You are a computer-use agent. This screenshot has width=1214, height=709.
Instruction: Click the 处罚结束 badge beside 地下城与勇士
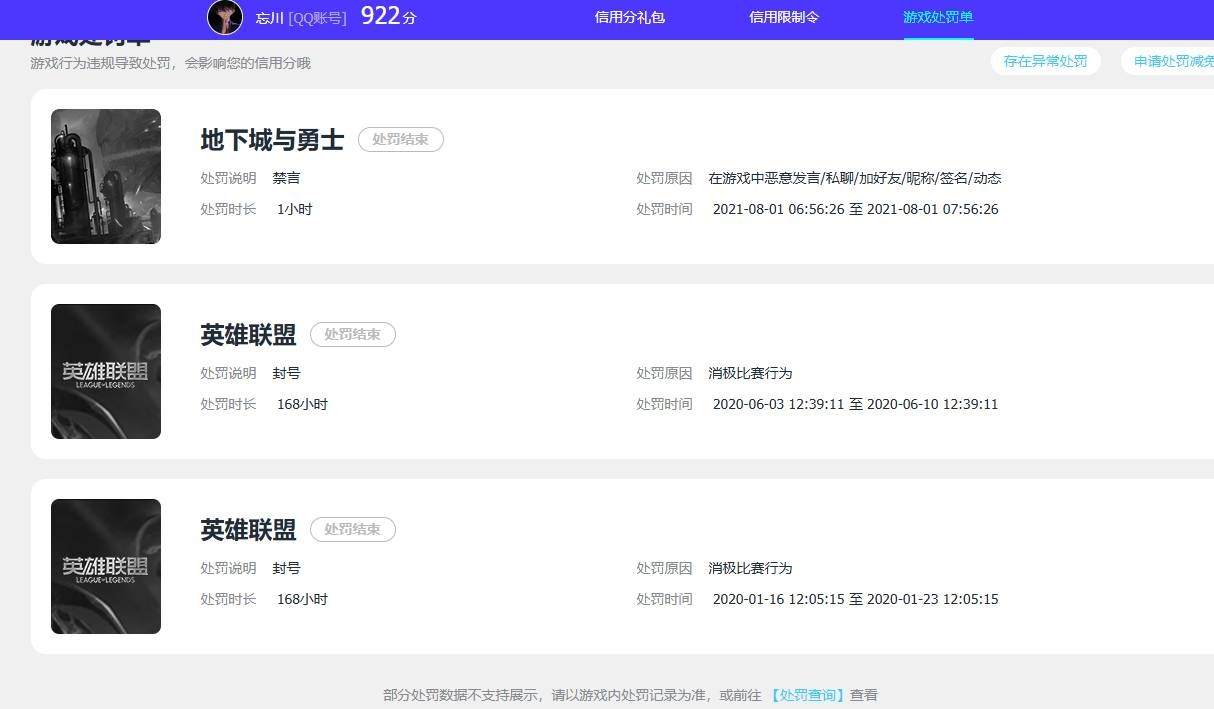400,140
